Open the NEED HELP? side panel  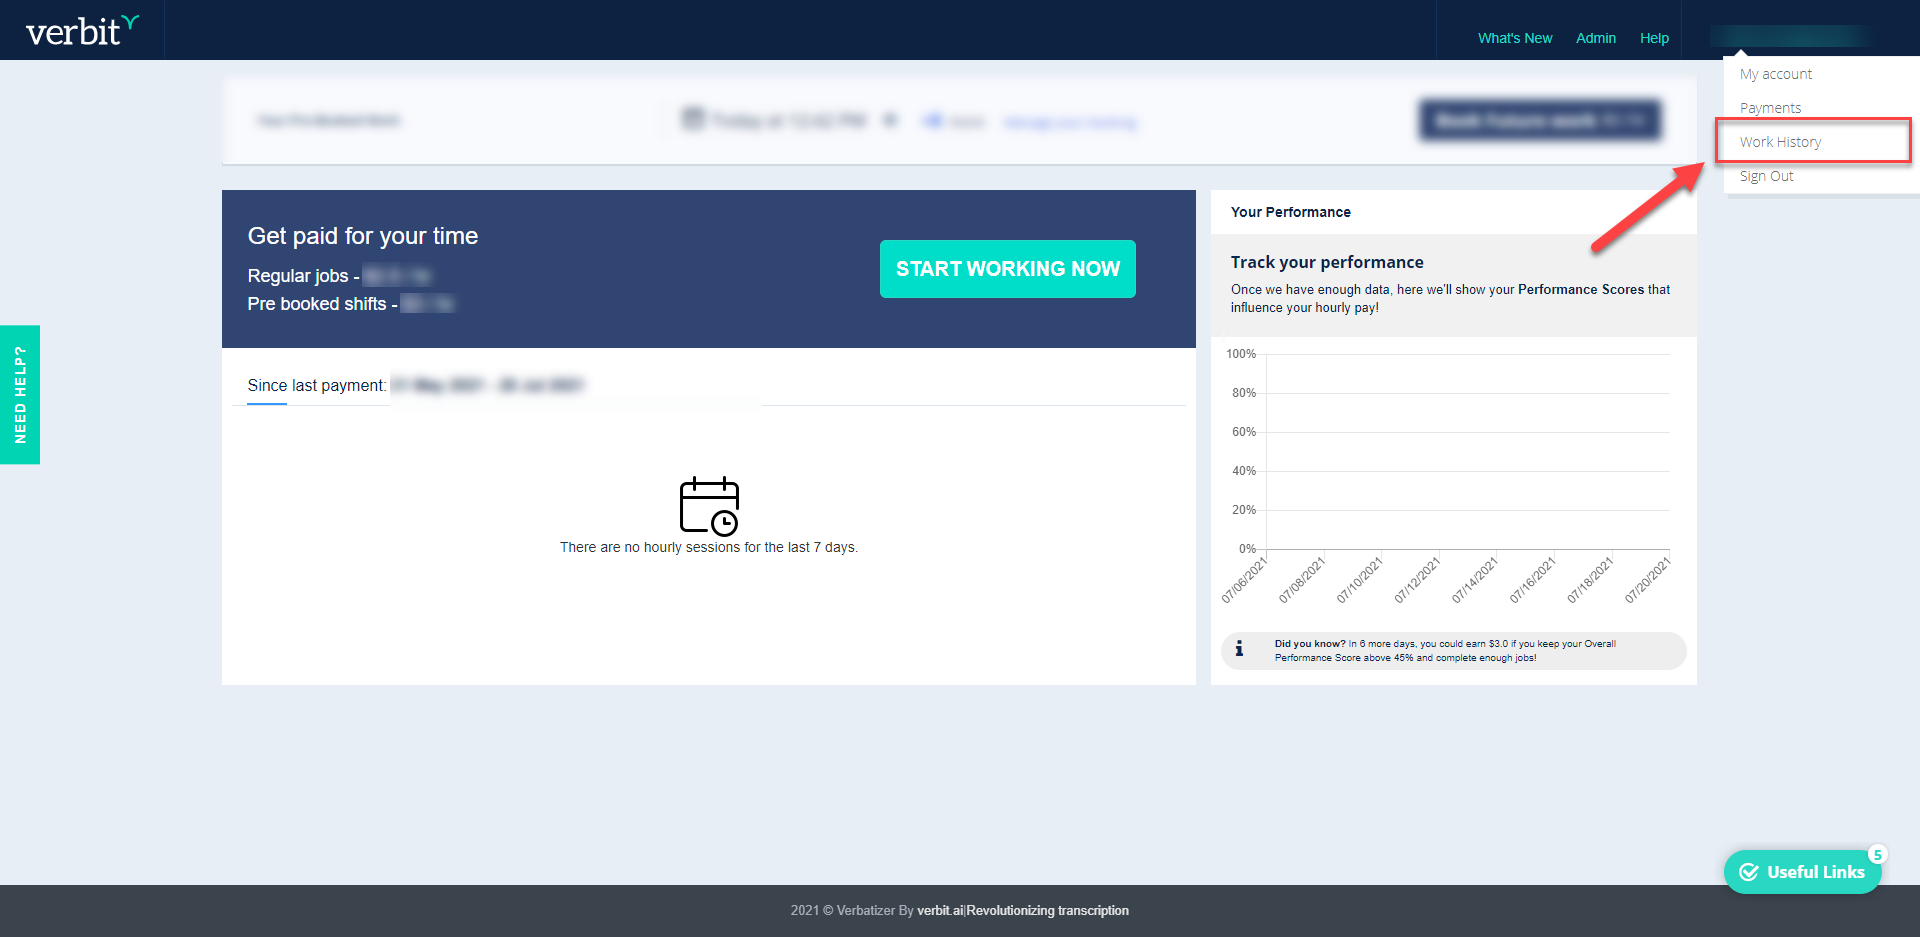20,395
